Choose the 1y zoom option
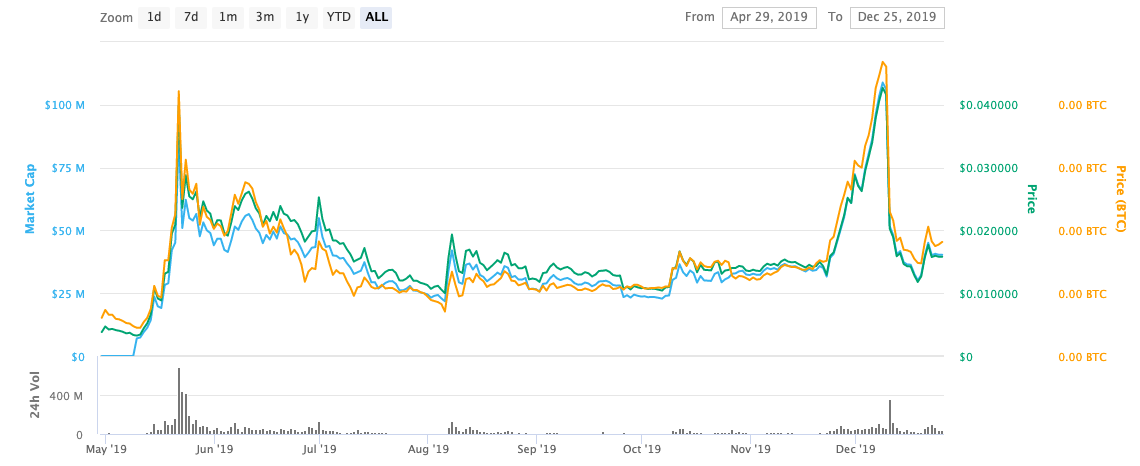Image resolution: width=1140 pixels, height=466 pixels. tap(301, 17)
